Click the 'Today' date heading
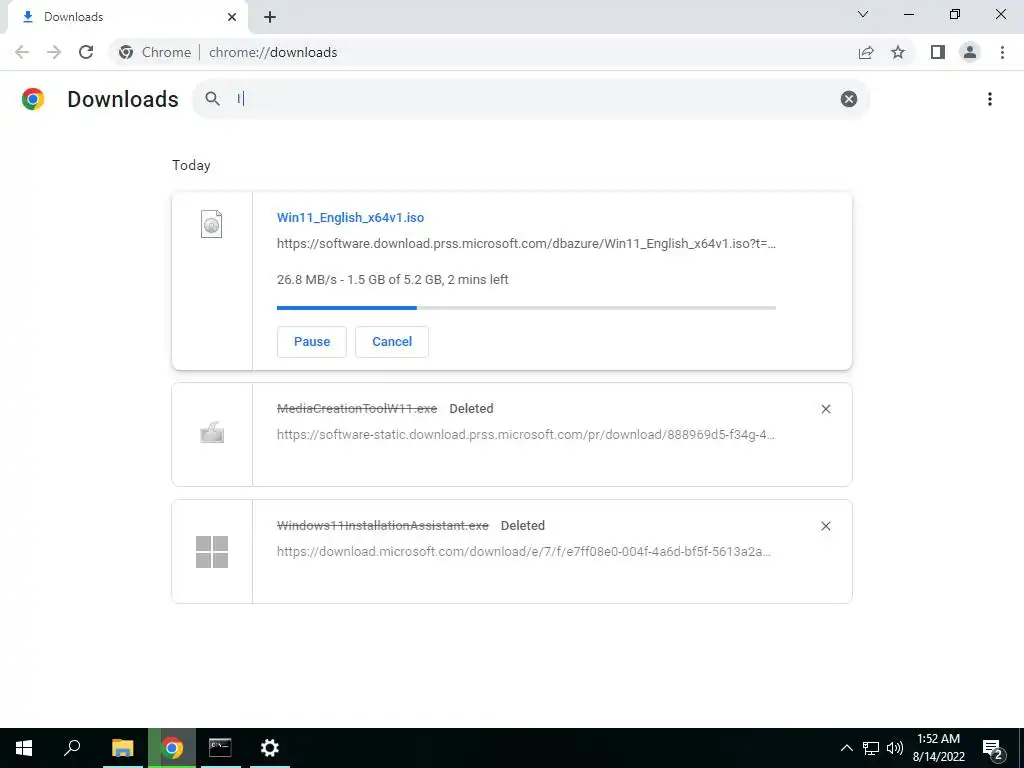The image size is (1024, 768). [x=191, y=165]
